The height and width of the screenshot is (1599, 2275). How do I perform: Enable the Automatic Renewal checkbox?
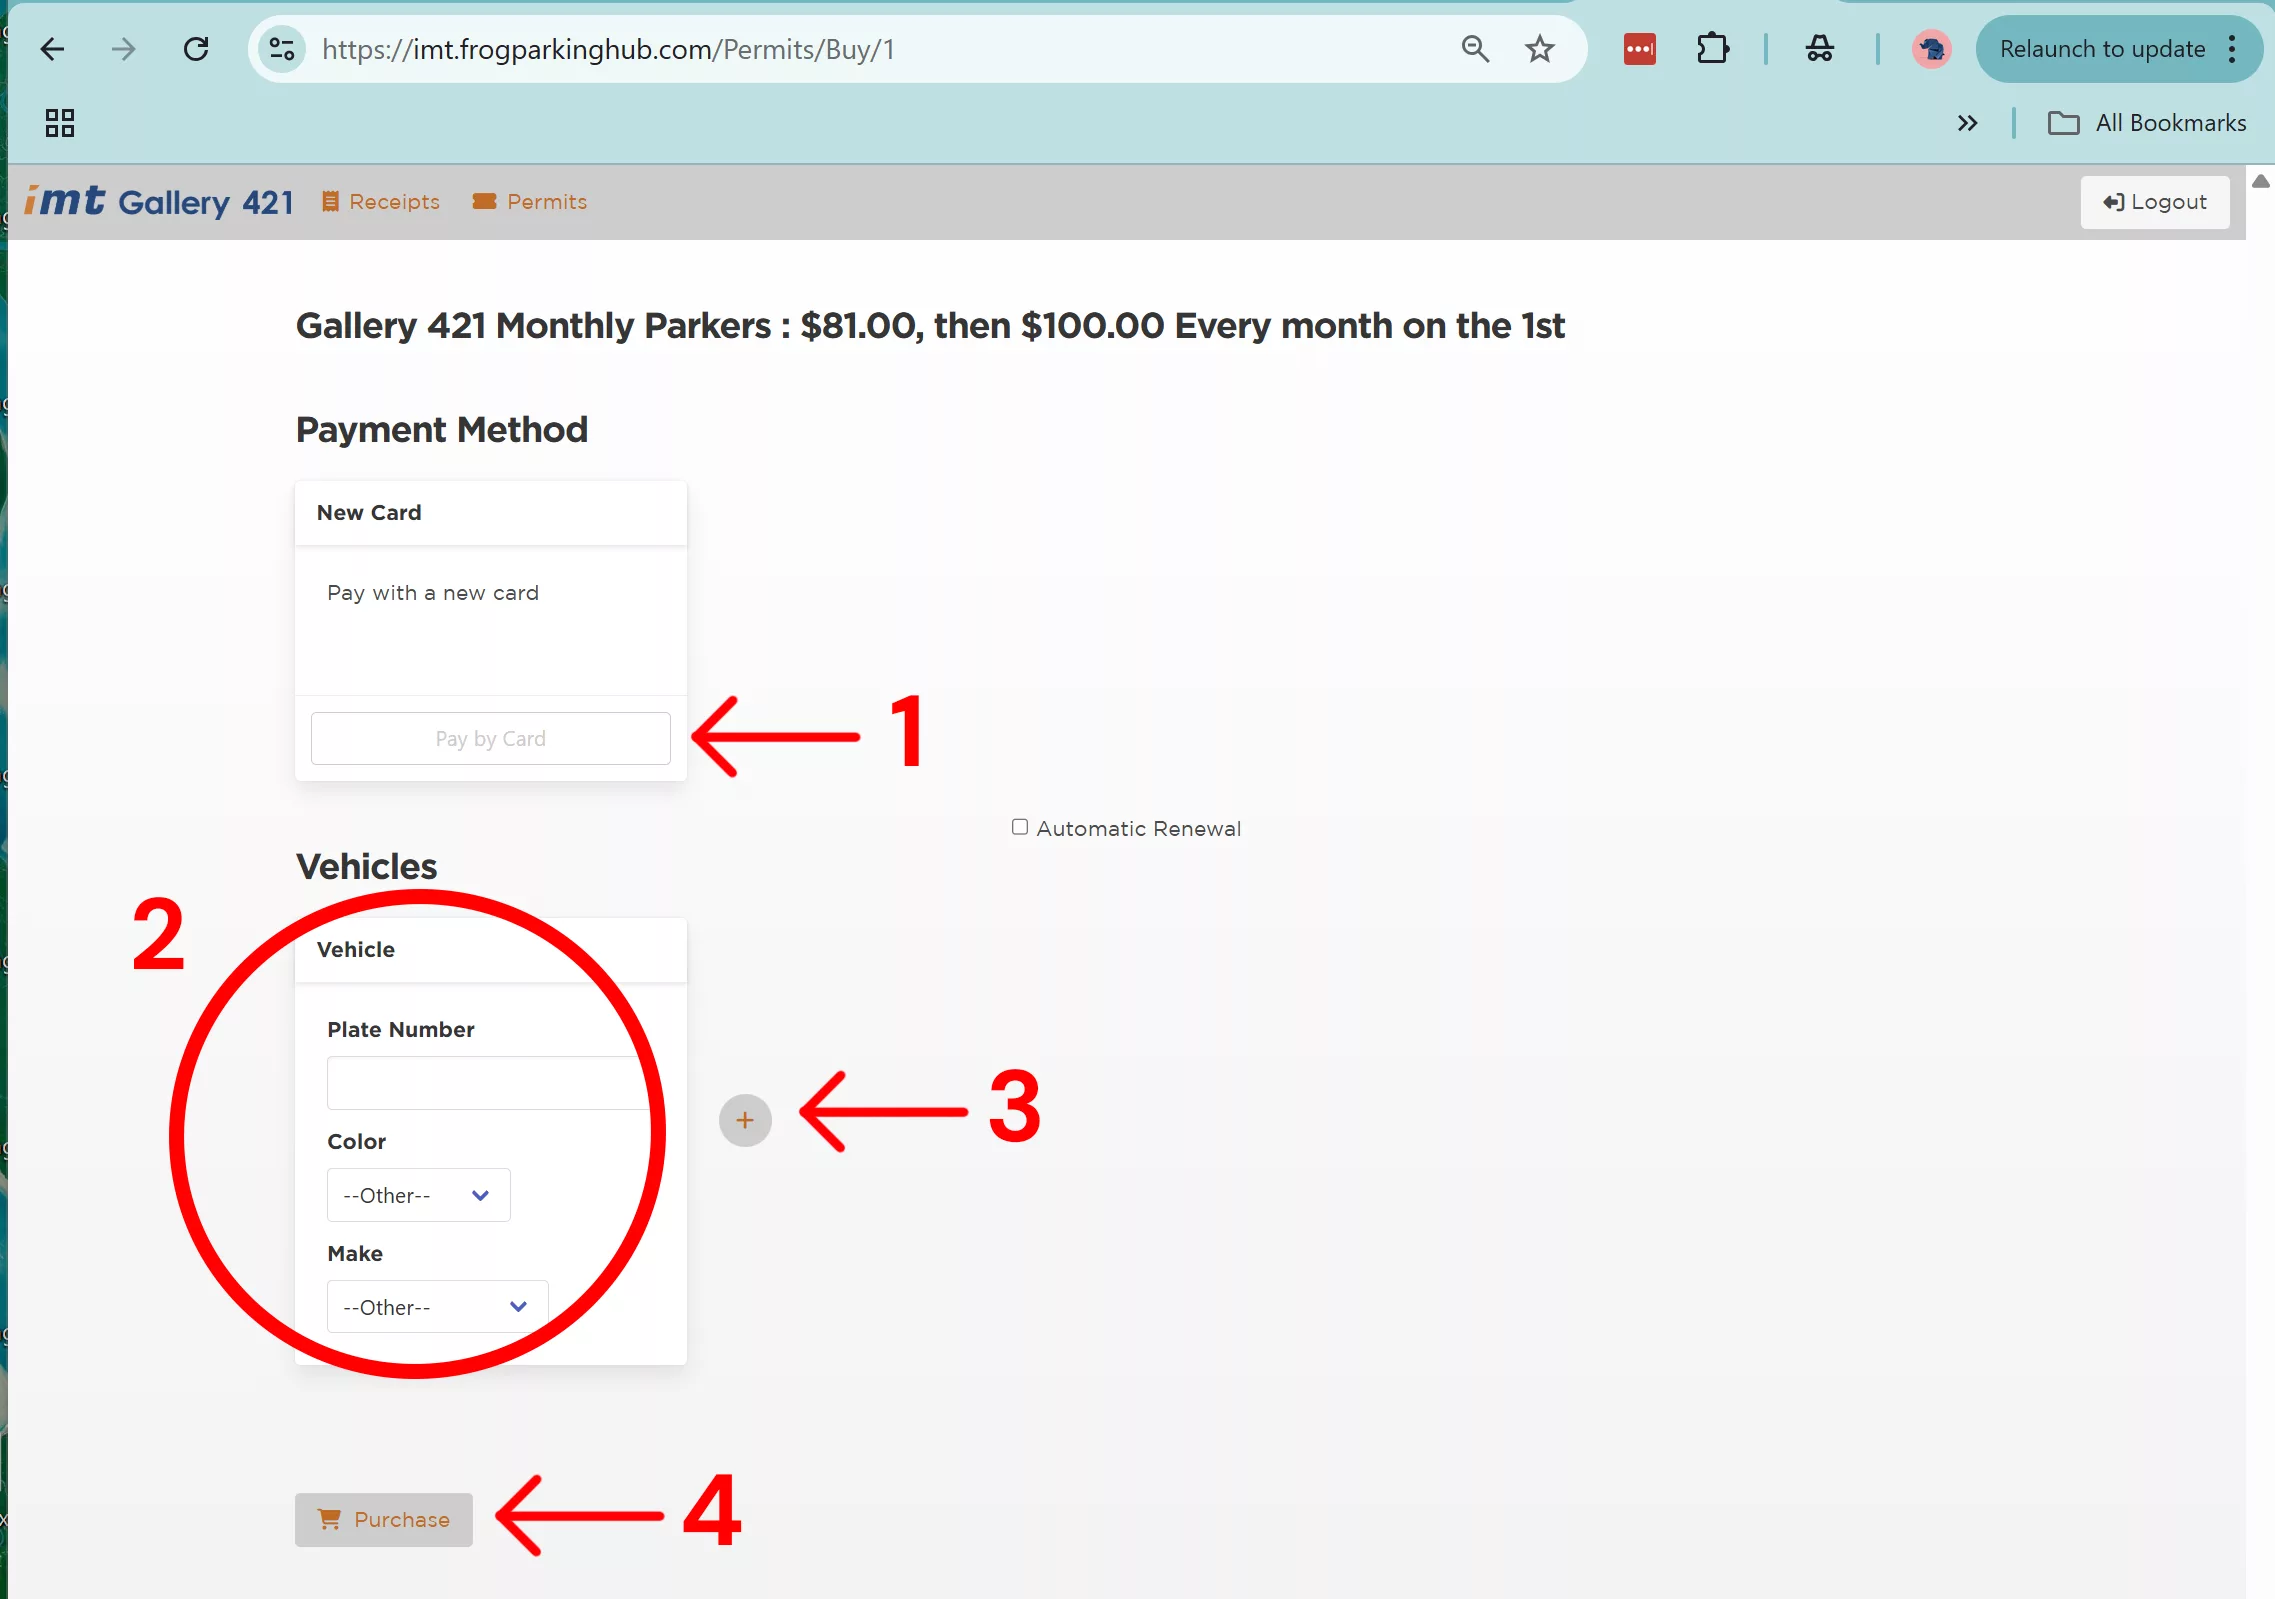1019,827
